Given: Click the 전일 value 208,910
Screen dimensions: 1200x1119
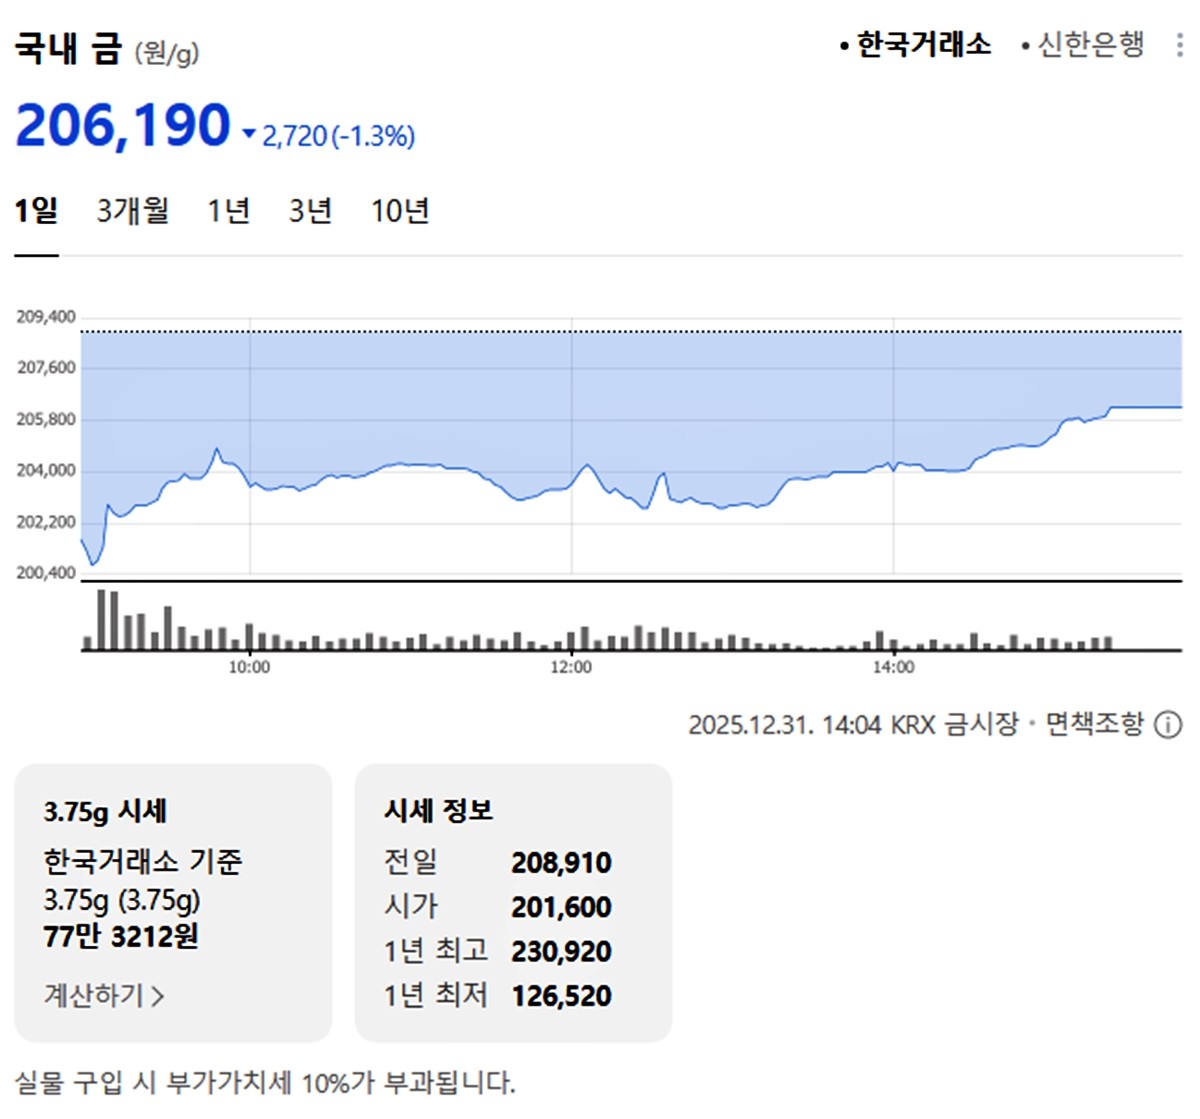Looking at the screenshot, I should [x=563, y=862].
